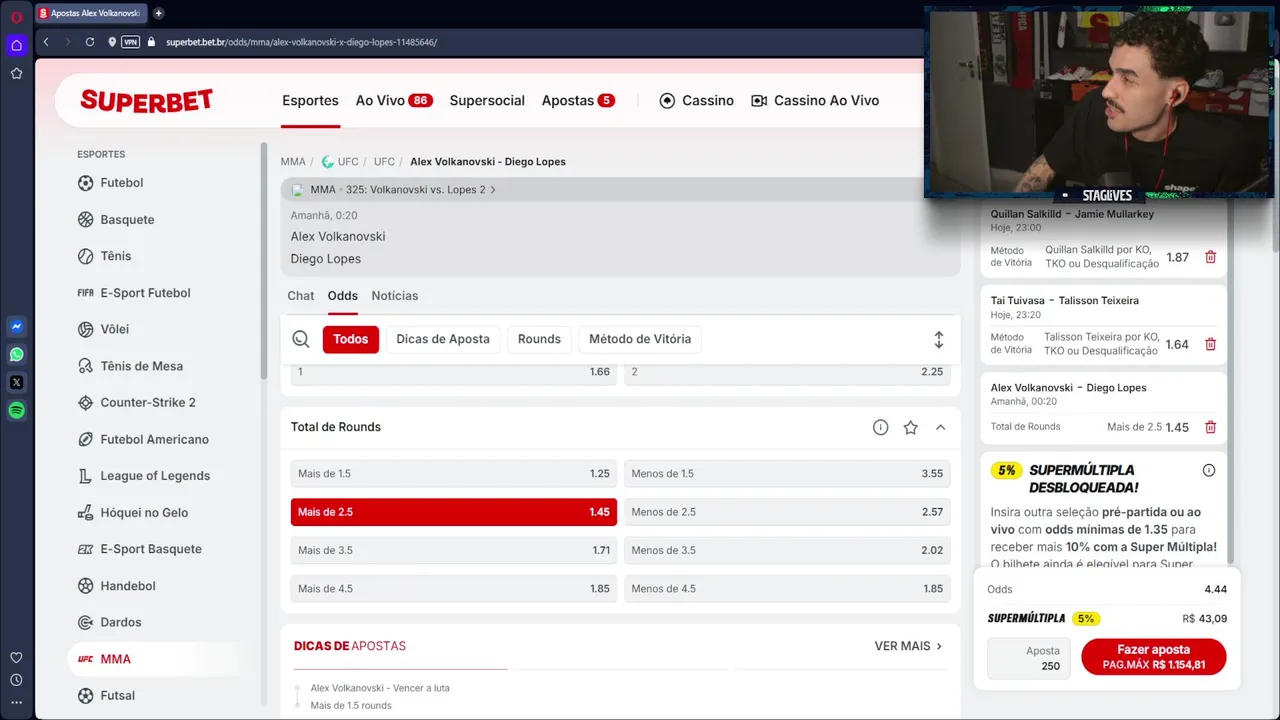Show info for Total de Rounds market

tap(880, 427)
